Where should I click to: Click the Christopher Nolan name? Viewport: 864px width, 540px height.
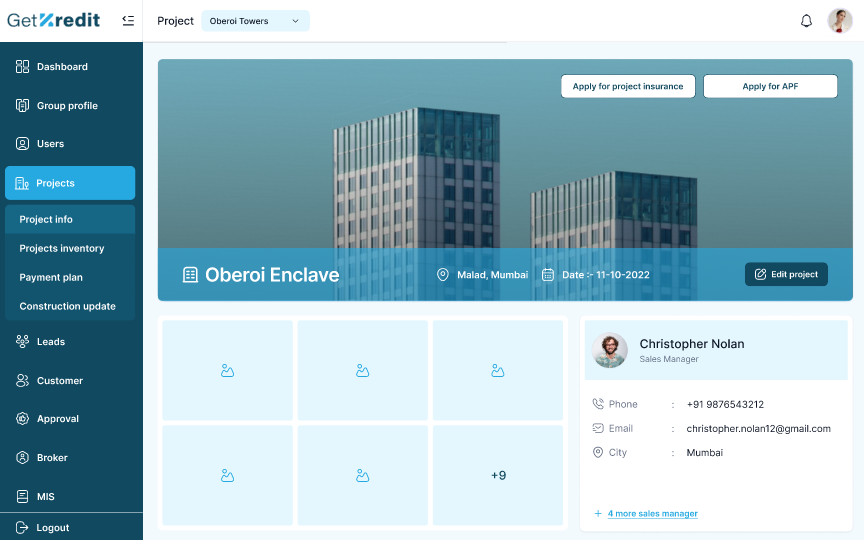click(x=692, y=344)
